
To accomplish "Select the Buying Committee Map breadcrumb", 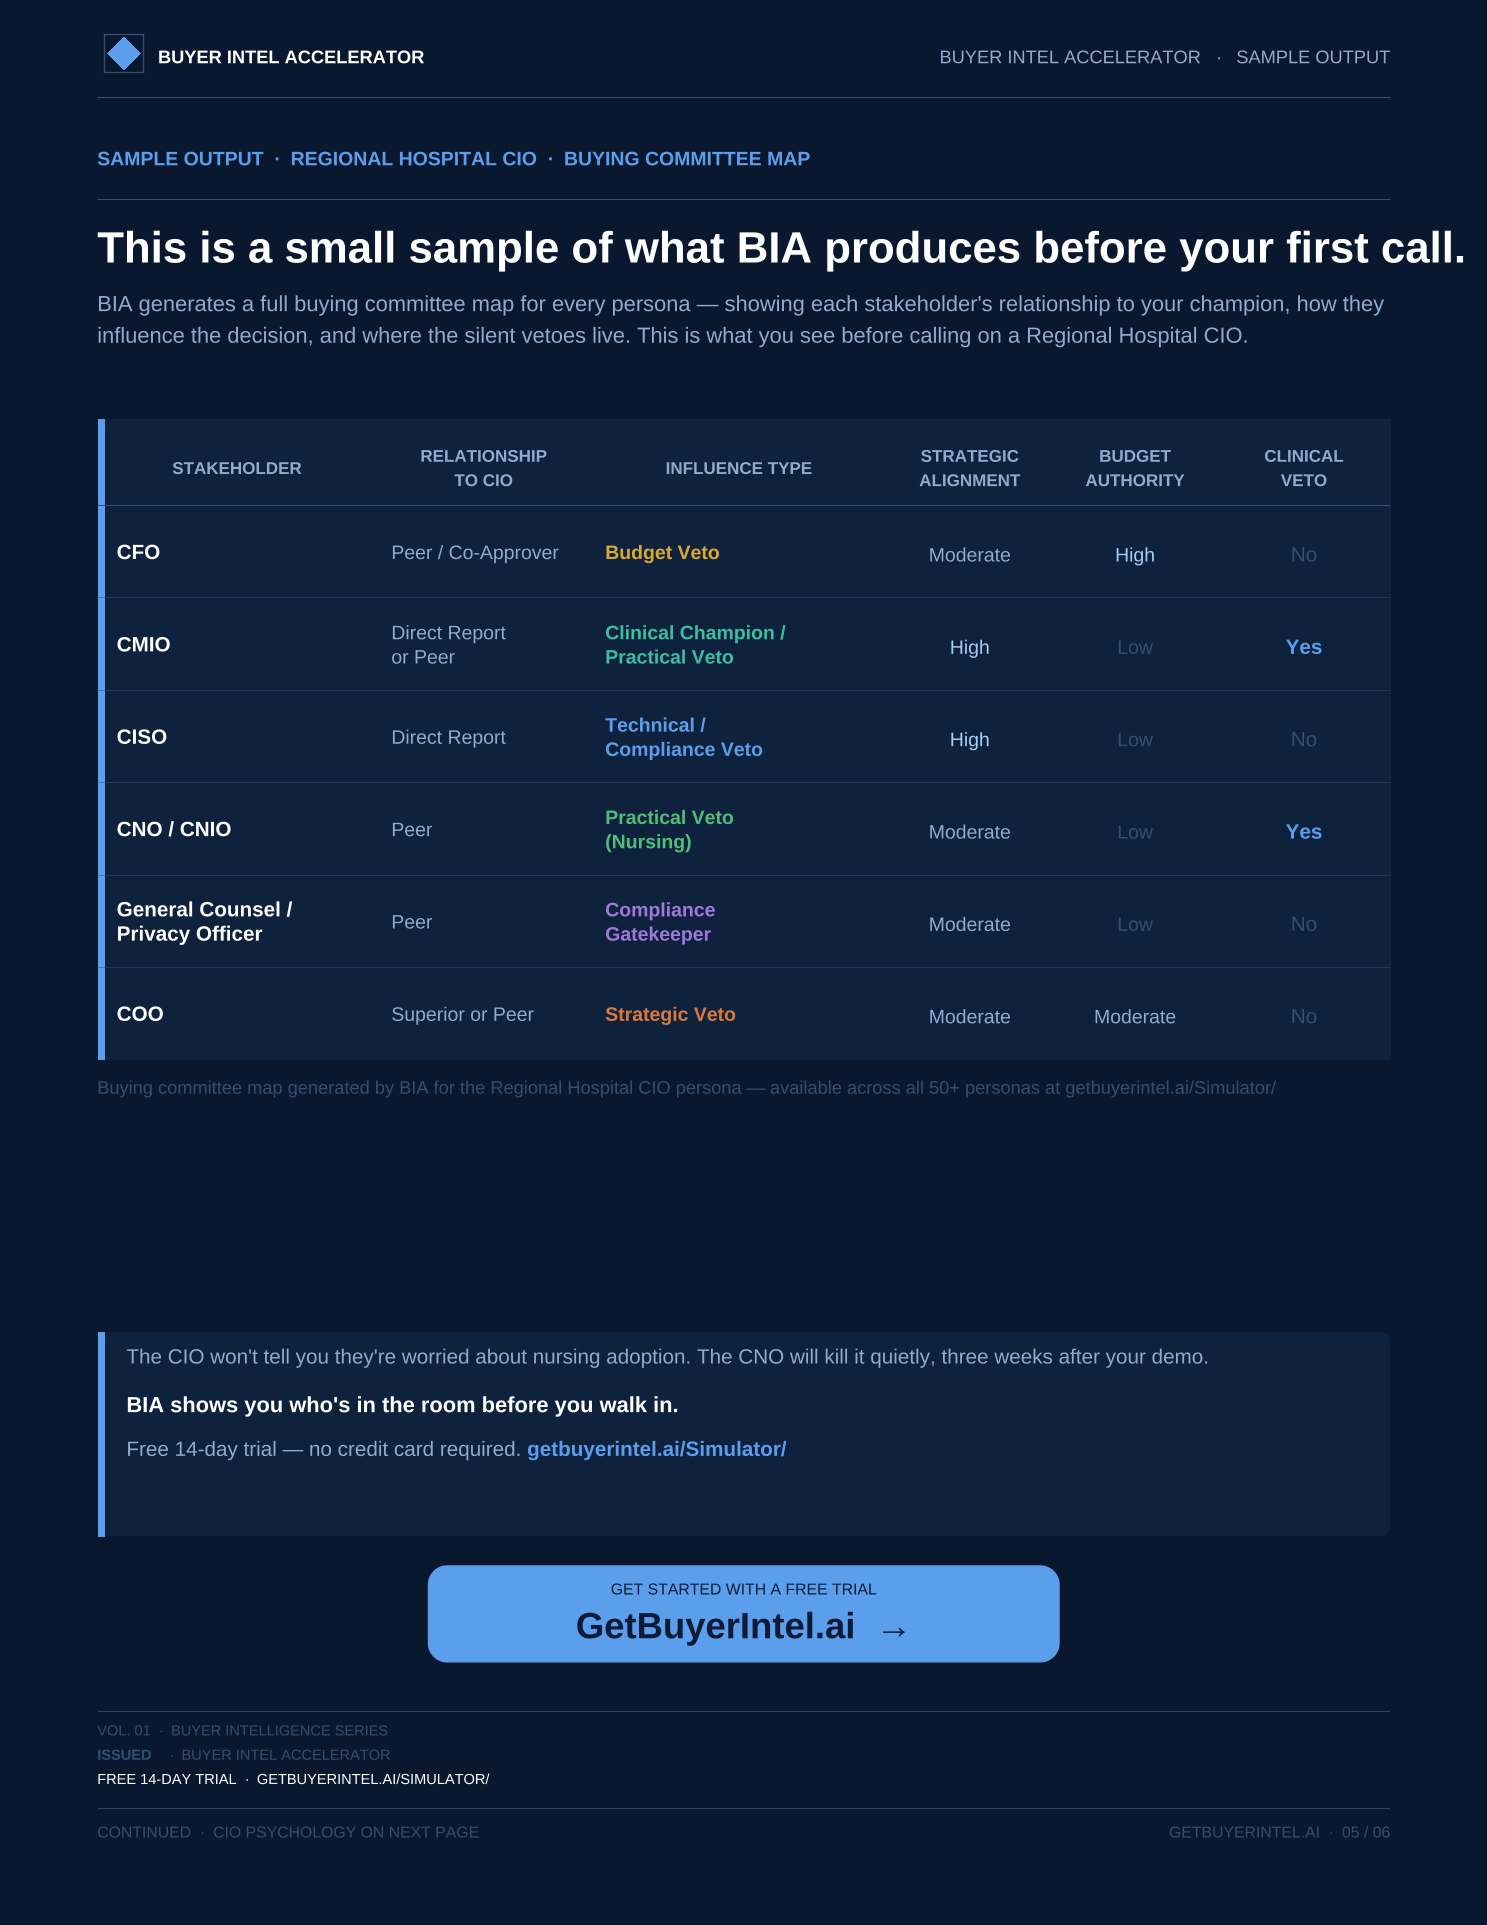I will (x=687, y=159).
